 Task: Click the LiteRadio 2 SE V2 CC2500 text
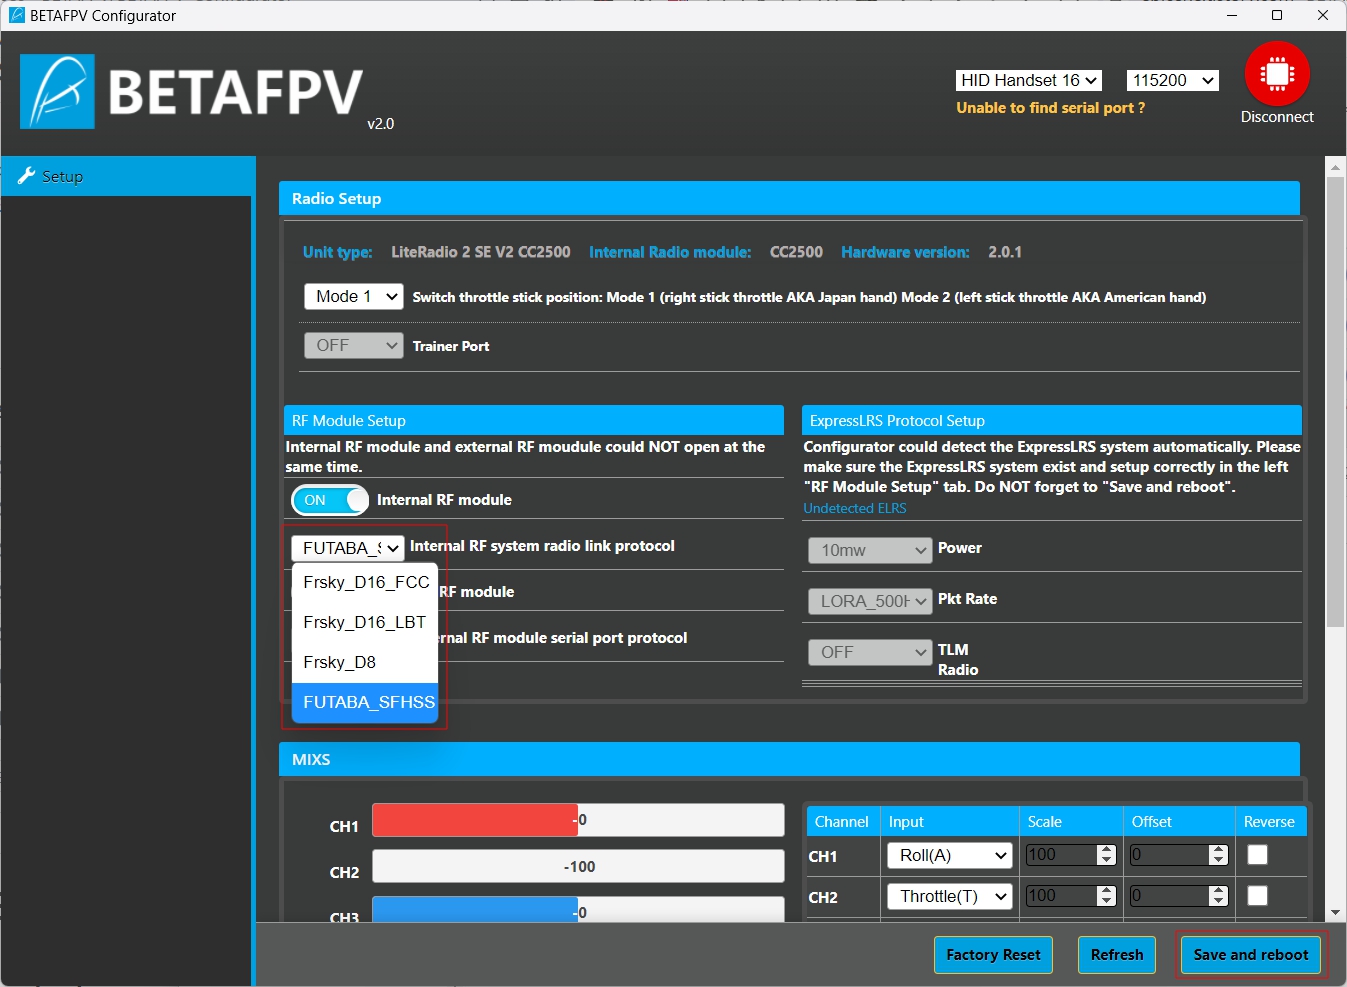click(481, 252)
